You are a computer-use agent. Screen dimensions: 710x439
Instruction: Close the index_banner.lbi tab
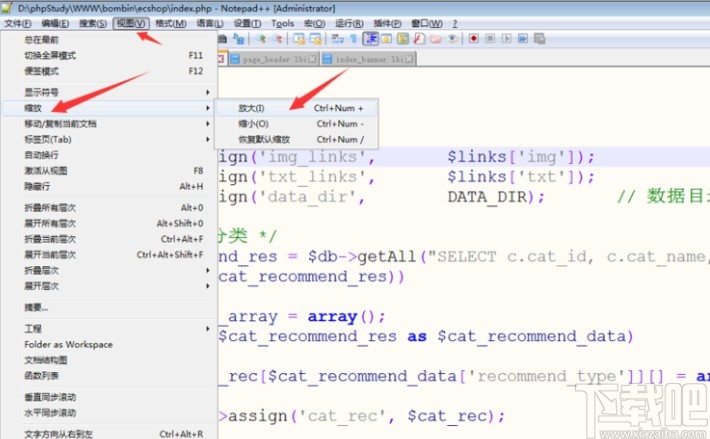[409, 59]
